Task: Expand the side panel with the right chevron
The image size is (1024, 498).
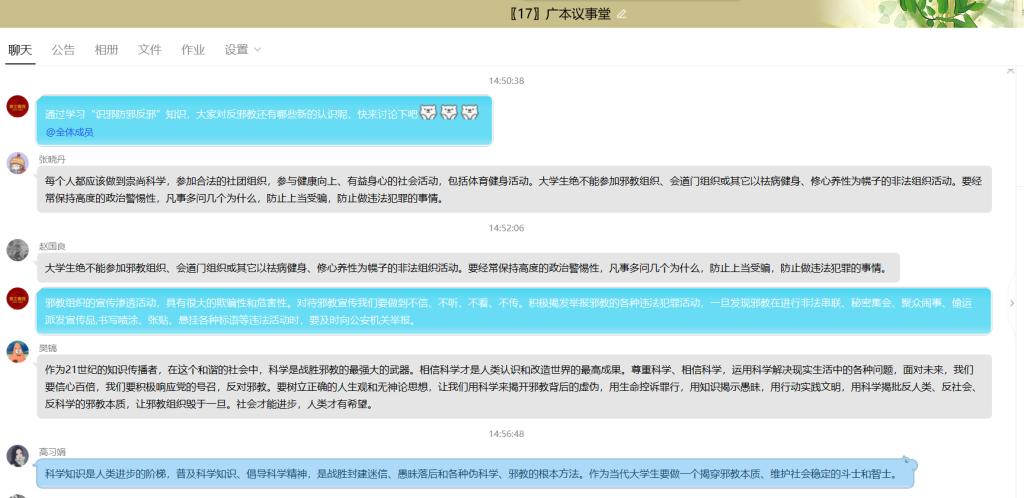Action: (x=1011, y=303)
